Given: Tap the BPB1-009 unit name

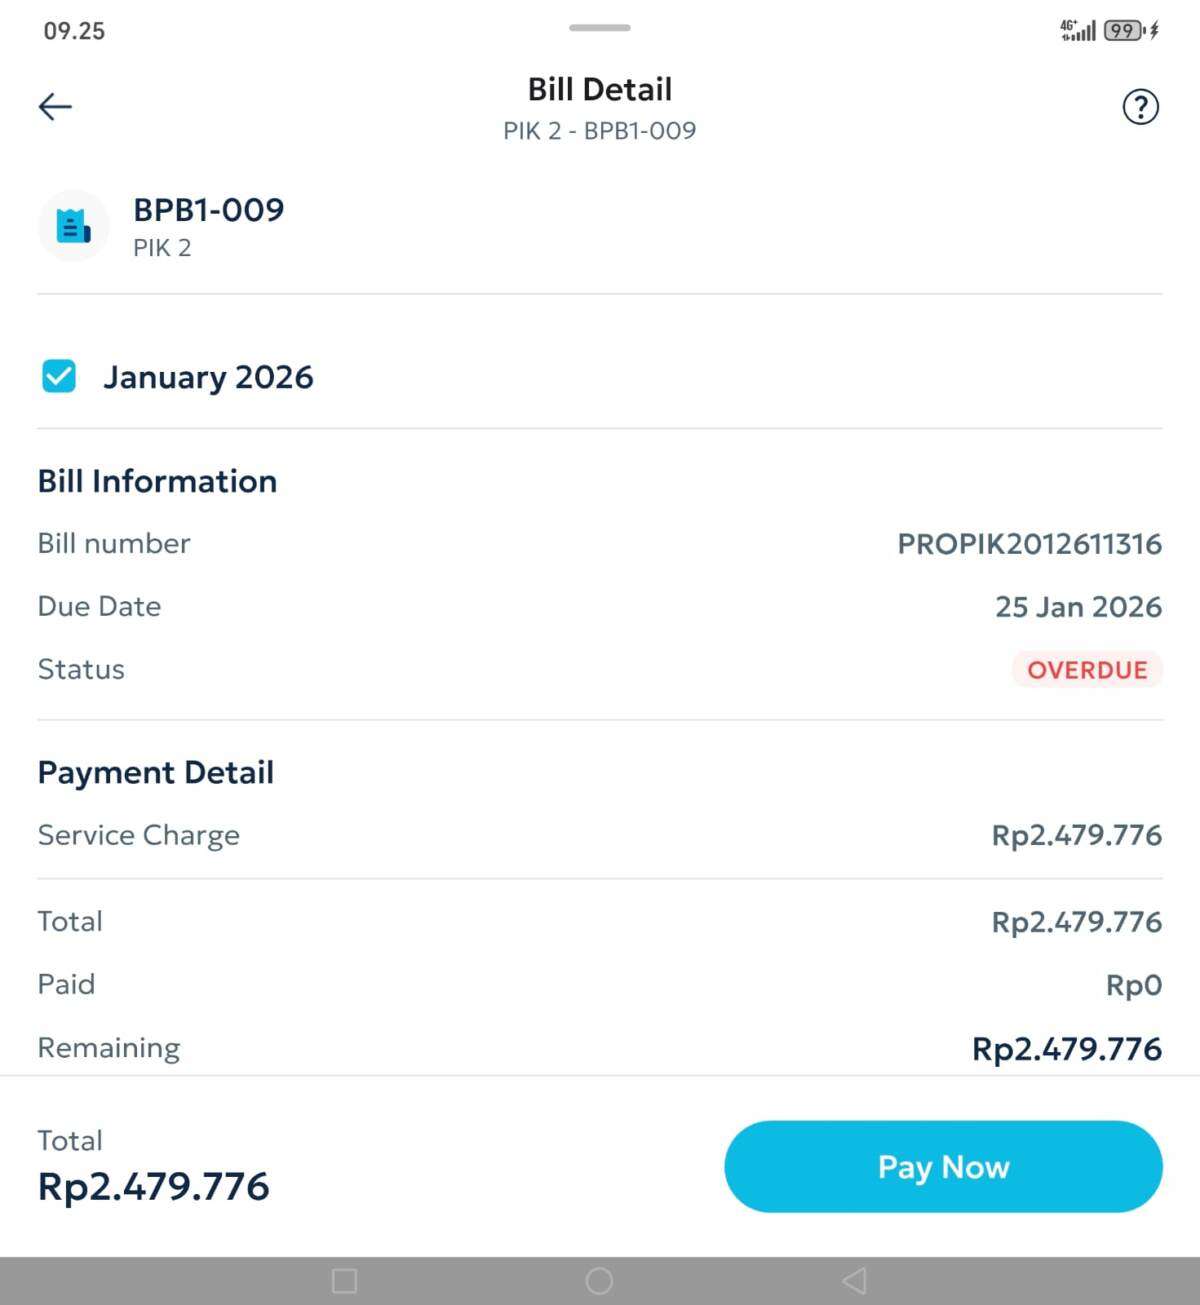Looking at the screenshot, I should (209, 210).
